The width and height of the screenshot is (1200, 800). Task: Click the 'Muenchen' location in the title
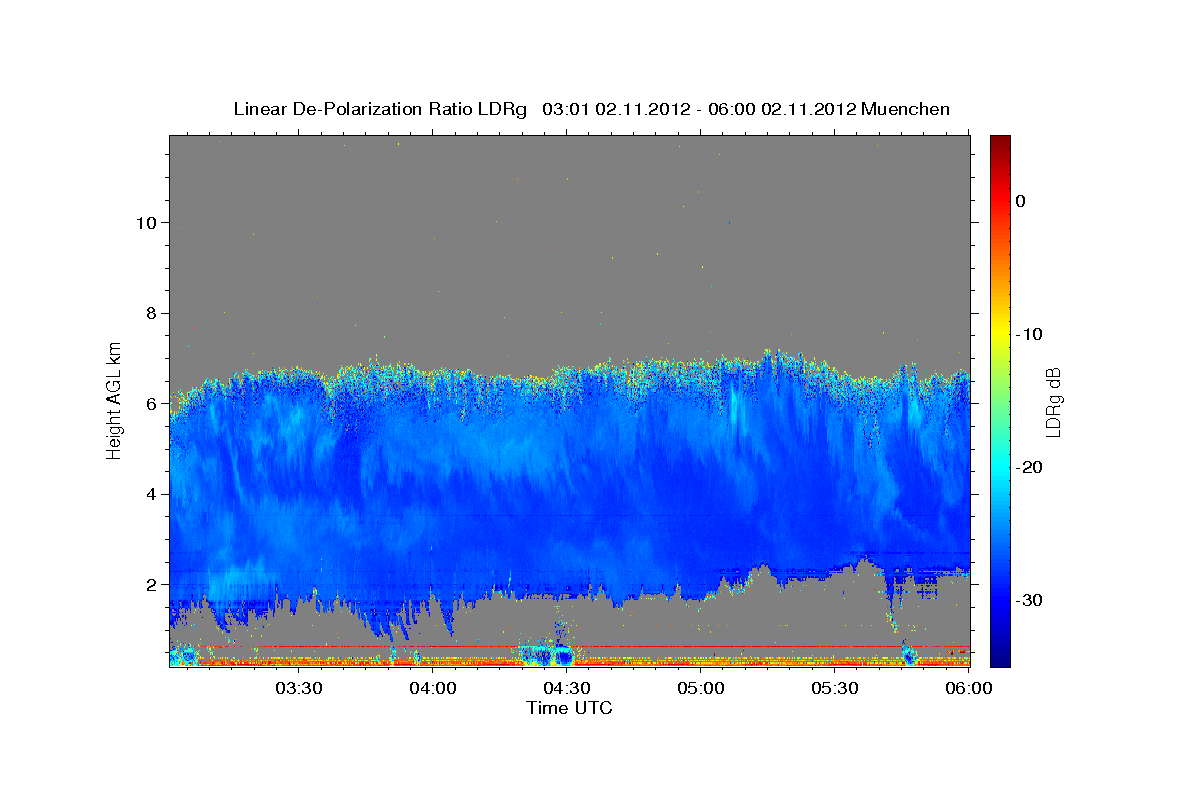(x=906, y=109)
